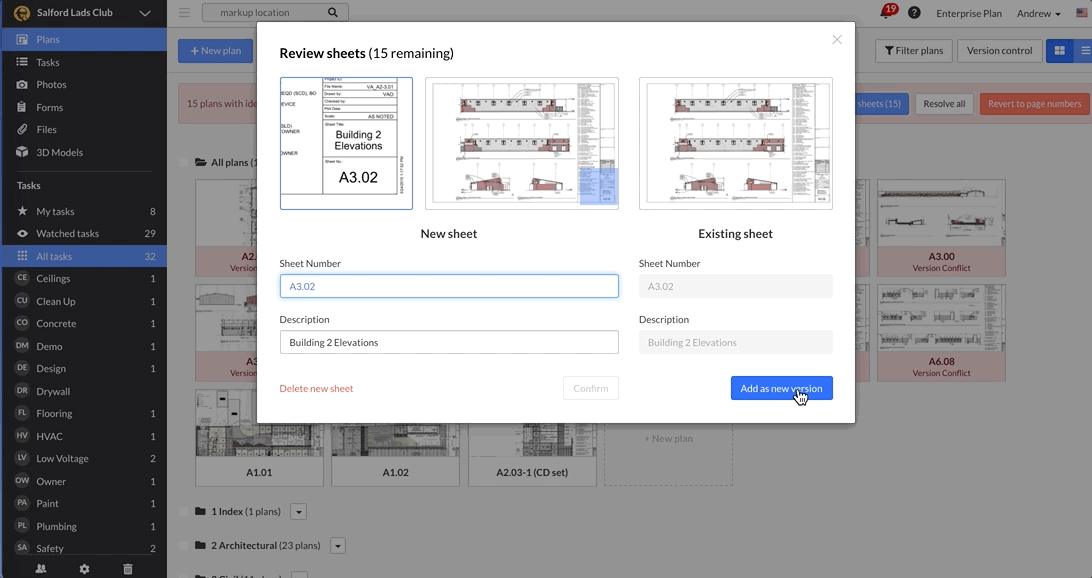The width and height of the screenshot is (1092, 578).
Task: Open the team members icon in sidebar
Action: click(x=41, y=569)
